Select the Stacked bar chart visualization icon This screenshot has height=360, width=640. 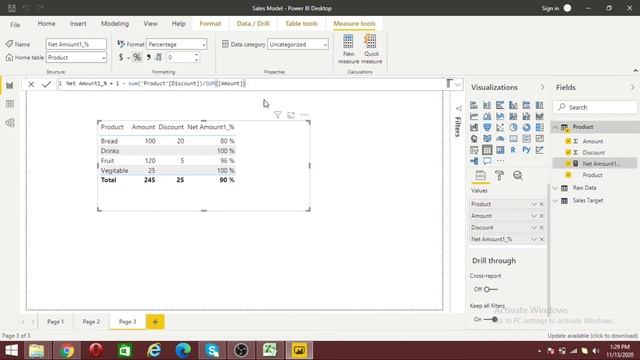(474, 105)
